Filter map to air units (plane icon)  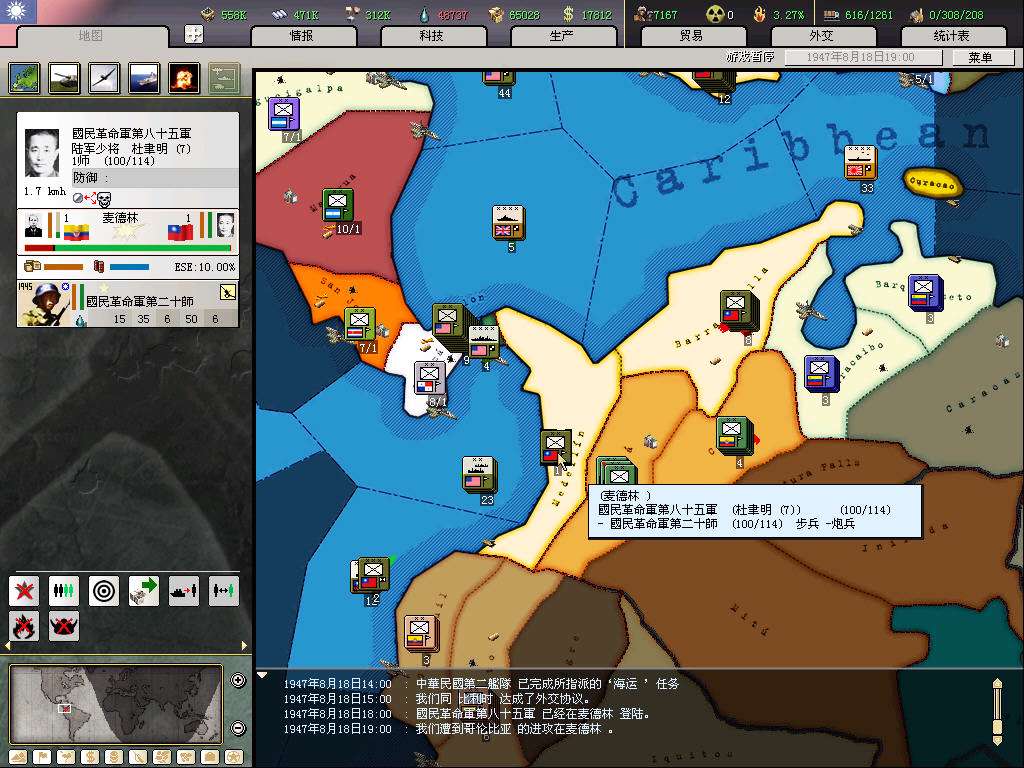(104, 78)
